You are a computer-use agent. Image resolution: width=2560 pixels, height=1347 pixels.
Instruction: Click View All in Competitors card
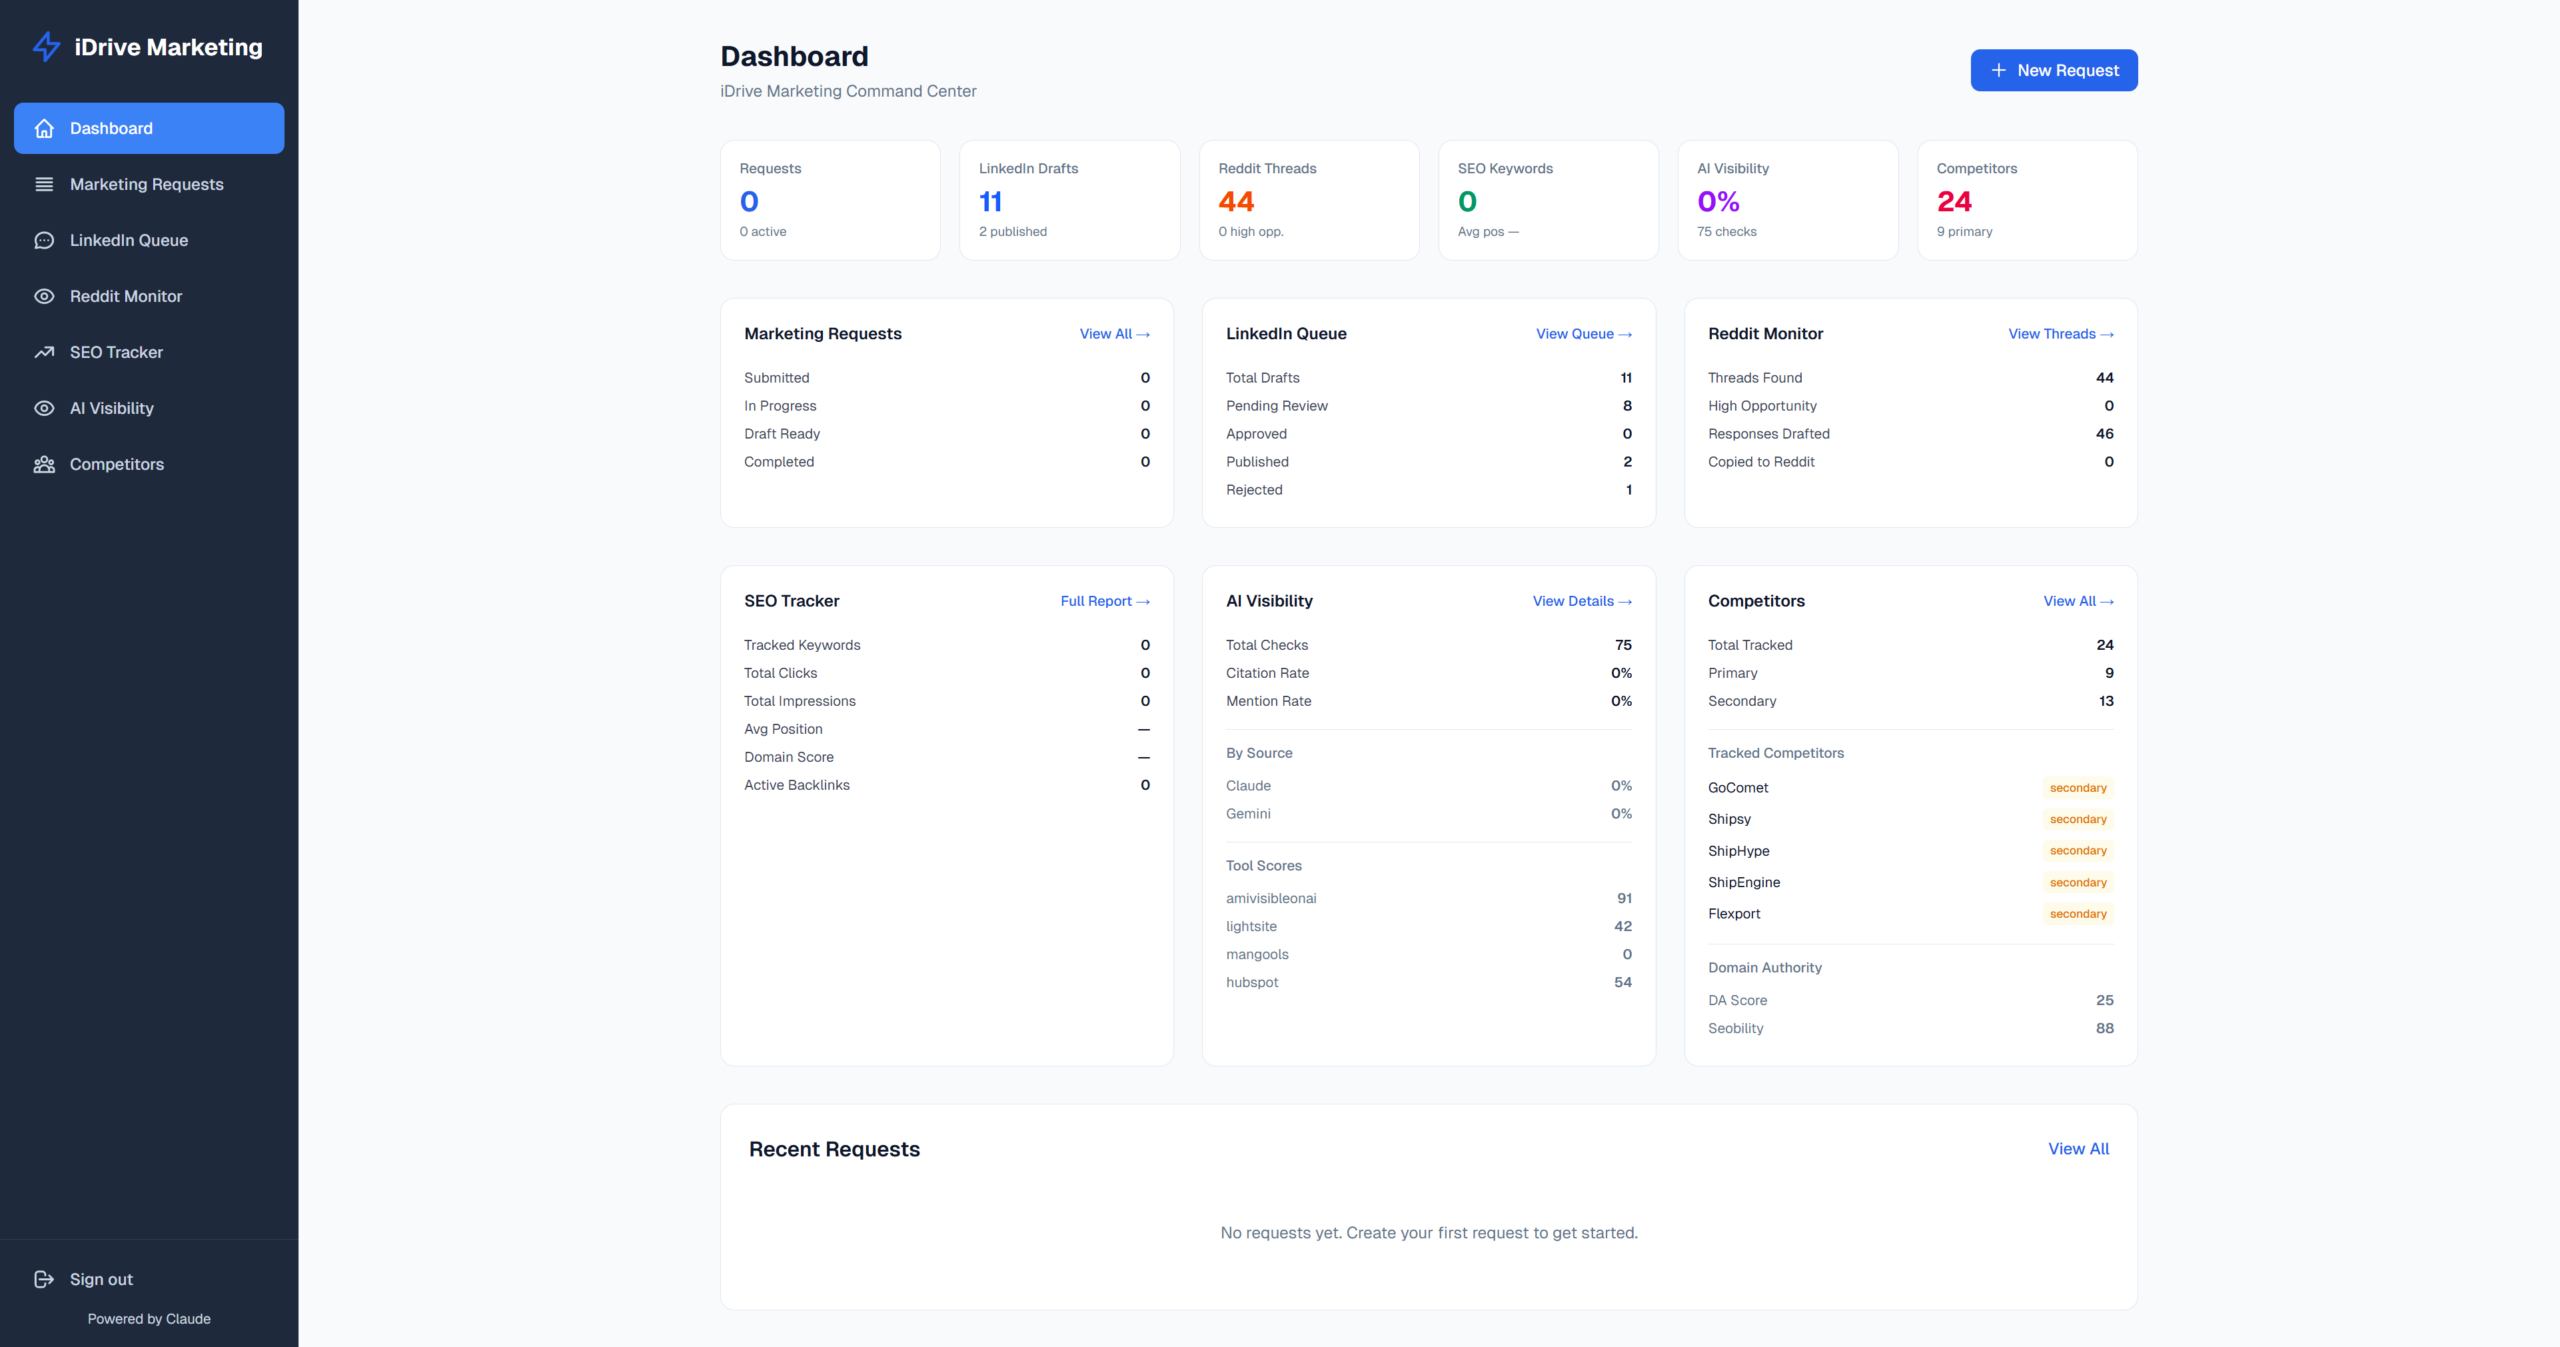(2078, 601)
